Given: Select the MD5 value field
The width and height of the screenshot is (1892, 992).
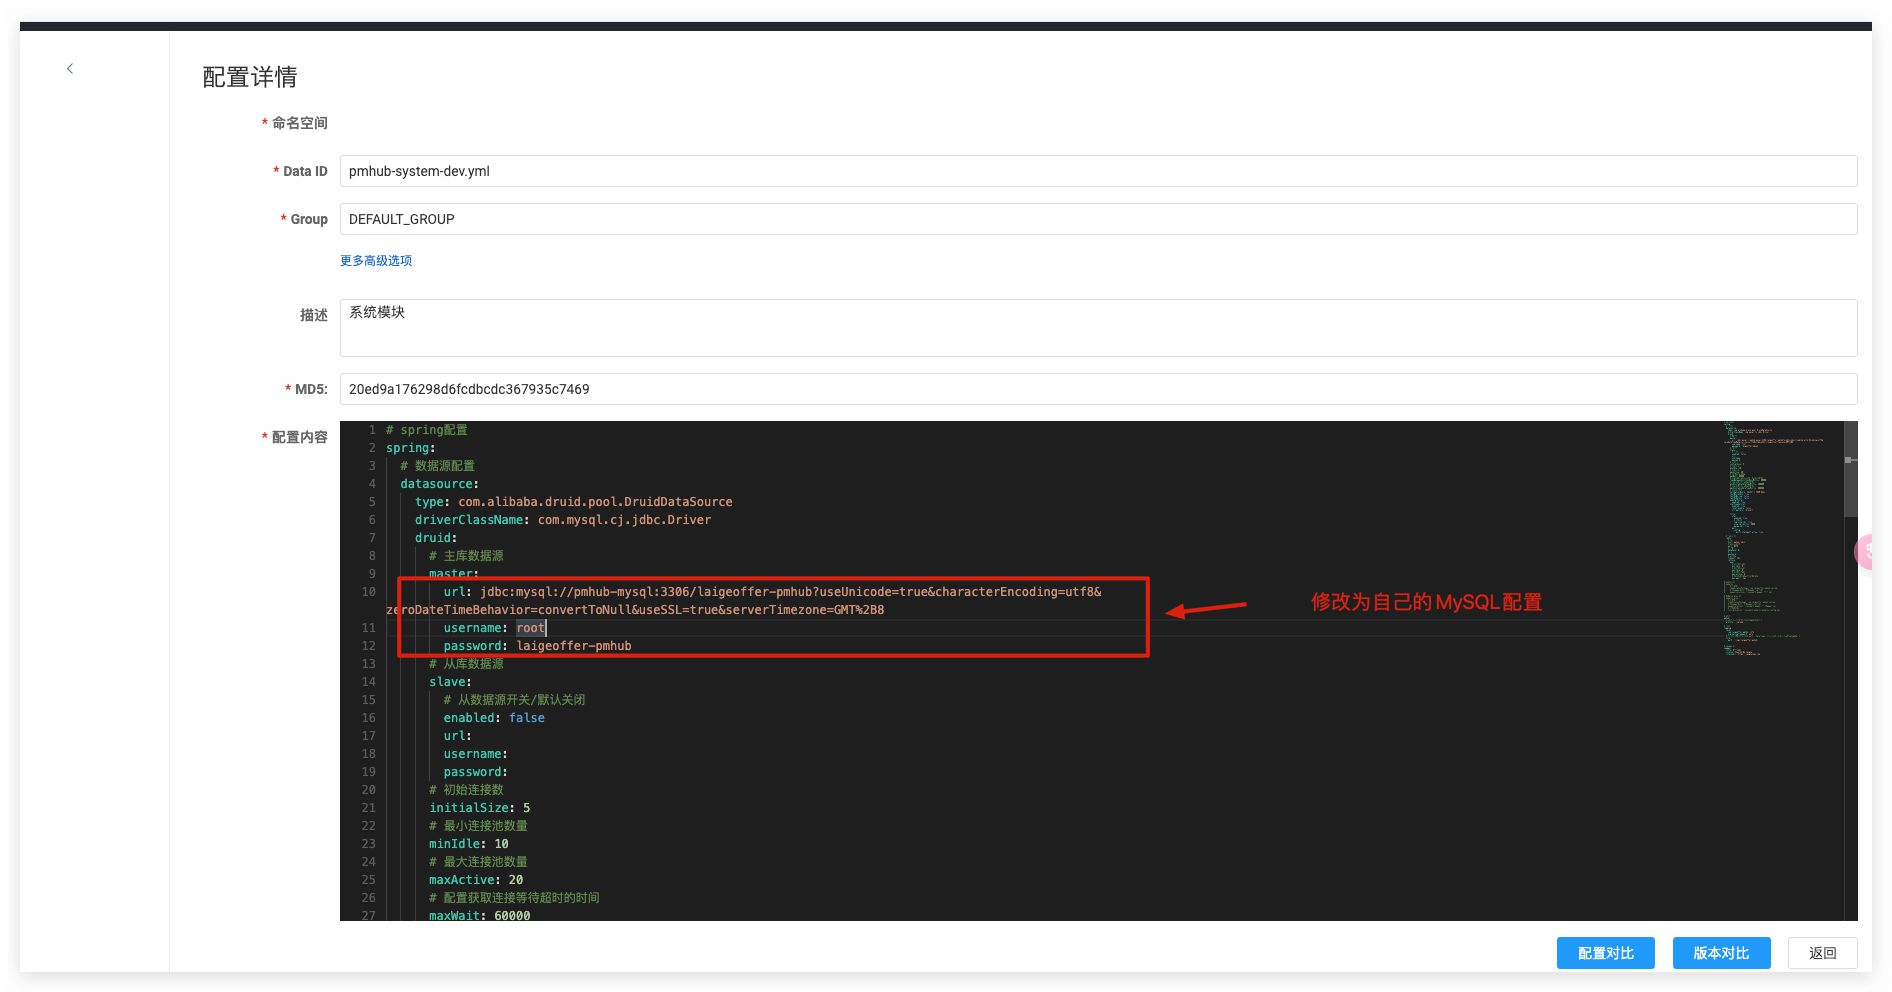Looking at the screenshot, I should click(1098, 389).
